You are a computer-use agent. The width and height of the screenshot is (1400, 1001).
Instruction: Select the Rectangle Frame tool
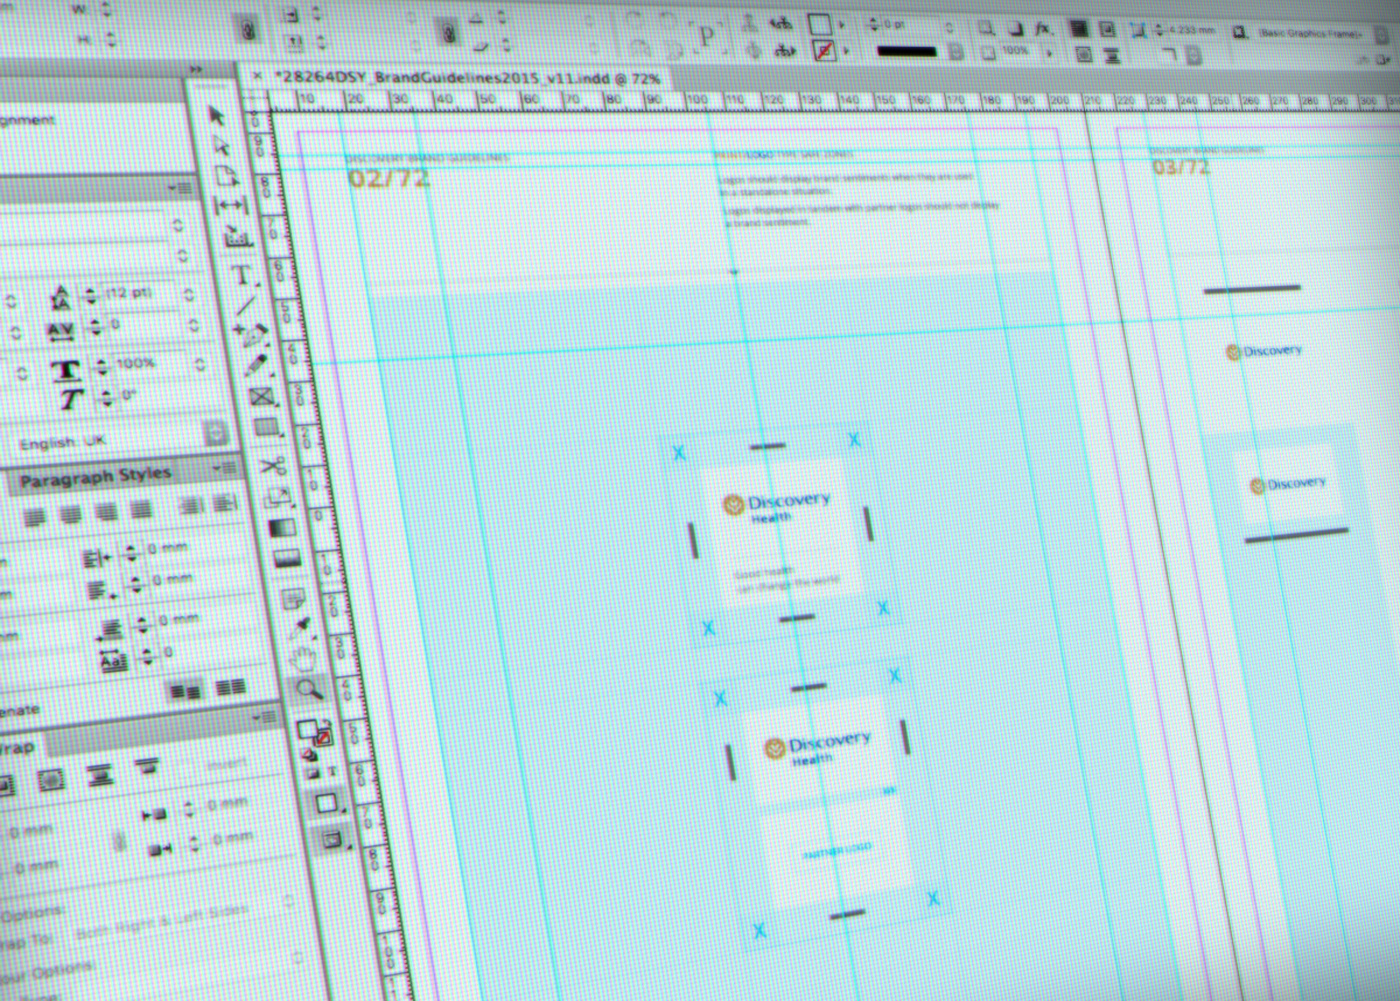pyautogui.click(x=262, y=397)
